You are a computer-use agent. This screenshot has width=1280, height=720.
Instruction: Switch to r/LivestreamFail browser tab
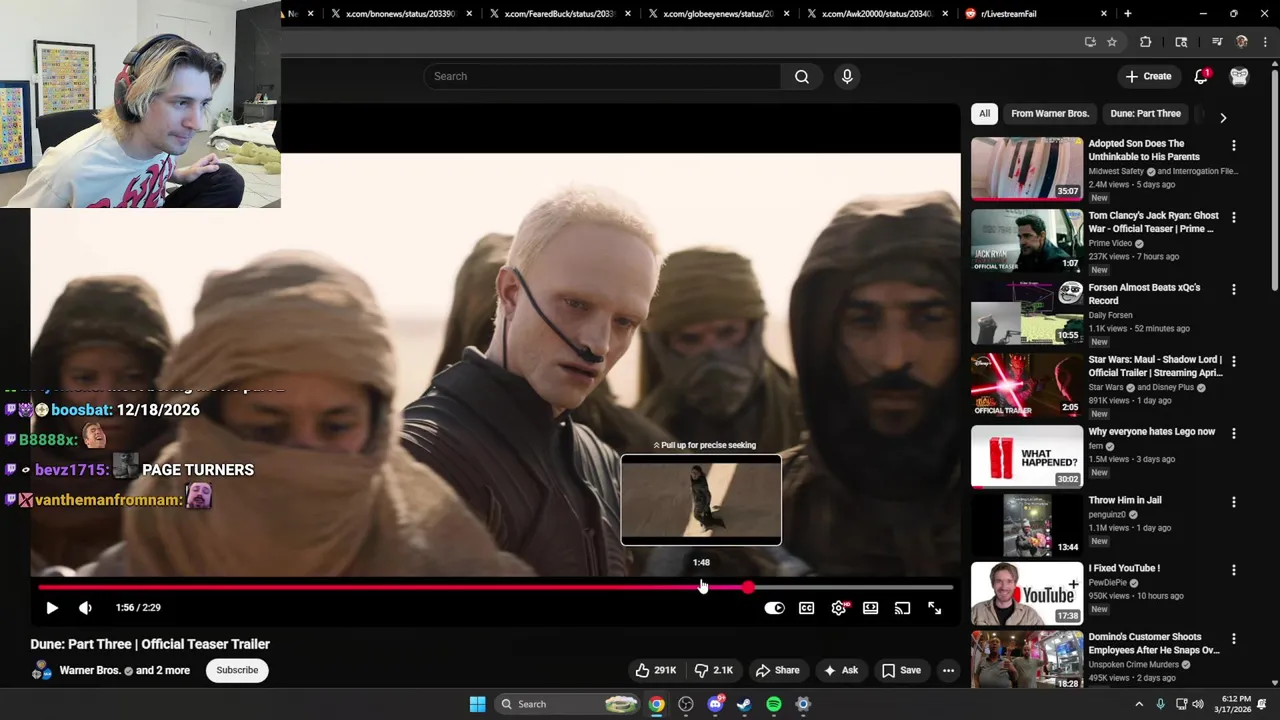pyautogui.click(x=1035, y=14)
